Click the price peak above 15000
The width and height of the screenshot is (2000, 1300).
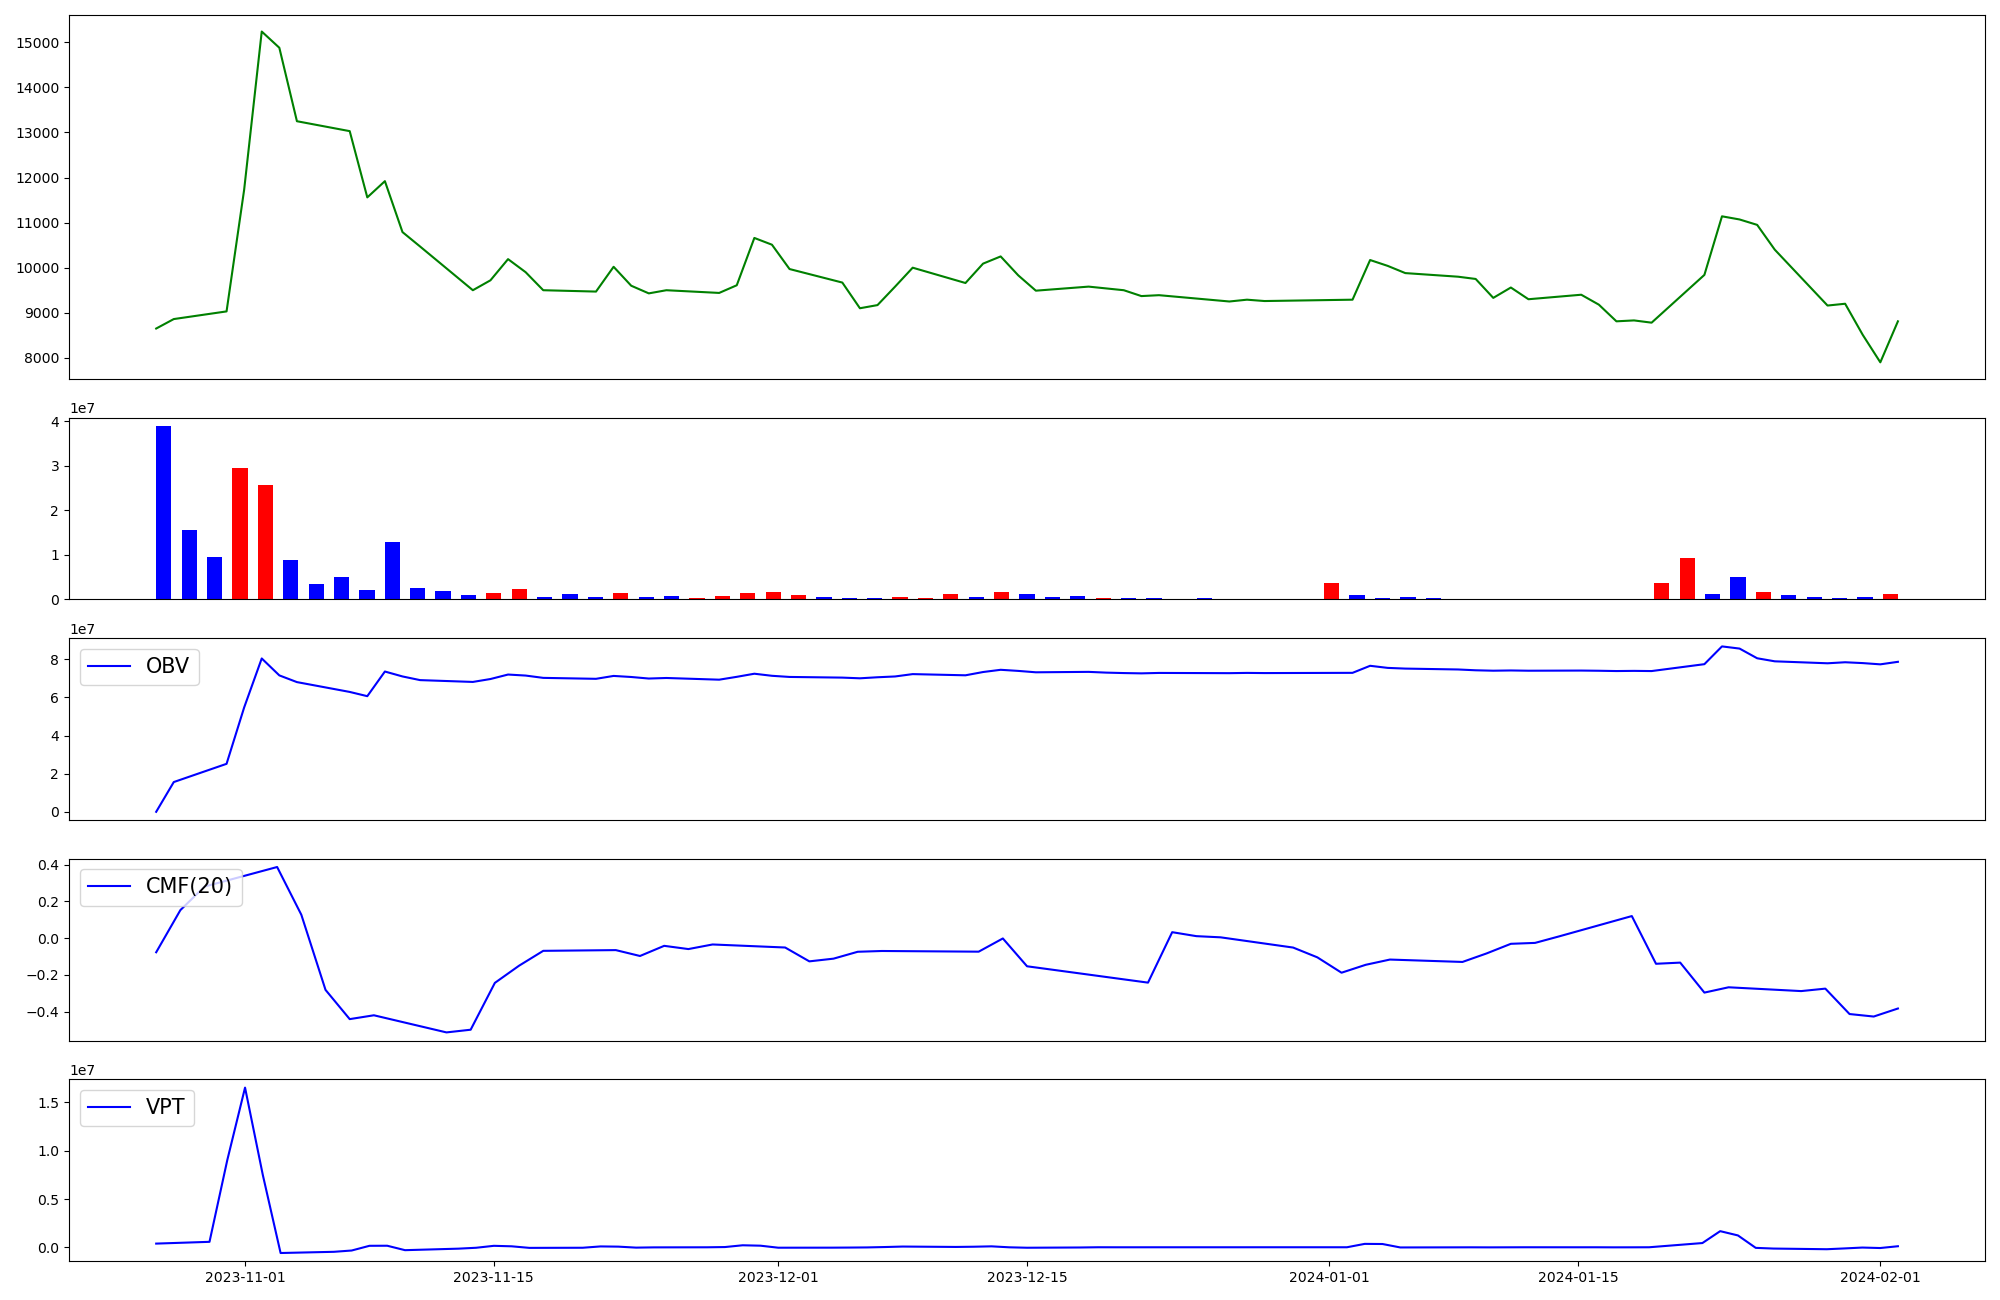pos(262,32)
